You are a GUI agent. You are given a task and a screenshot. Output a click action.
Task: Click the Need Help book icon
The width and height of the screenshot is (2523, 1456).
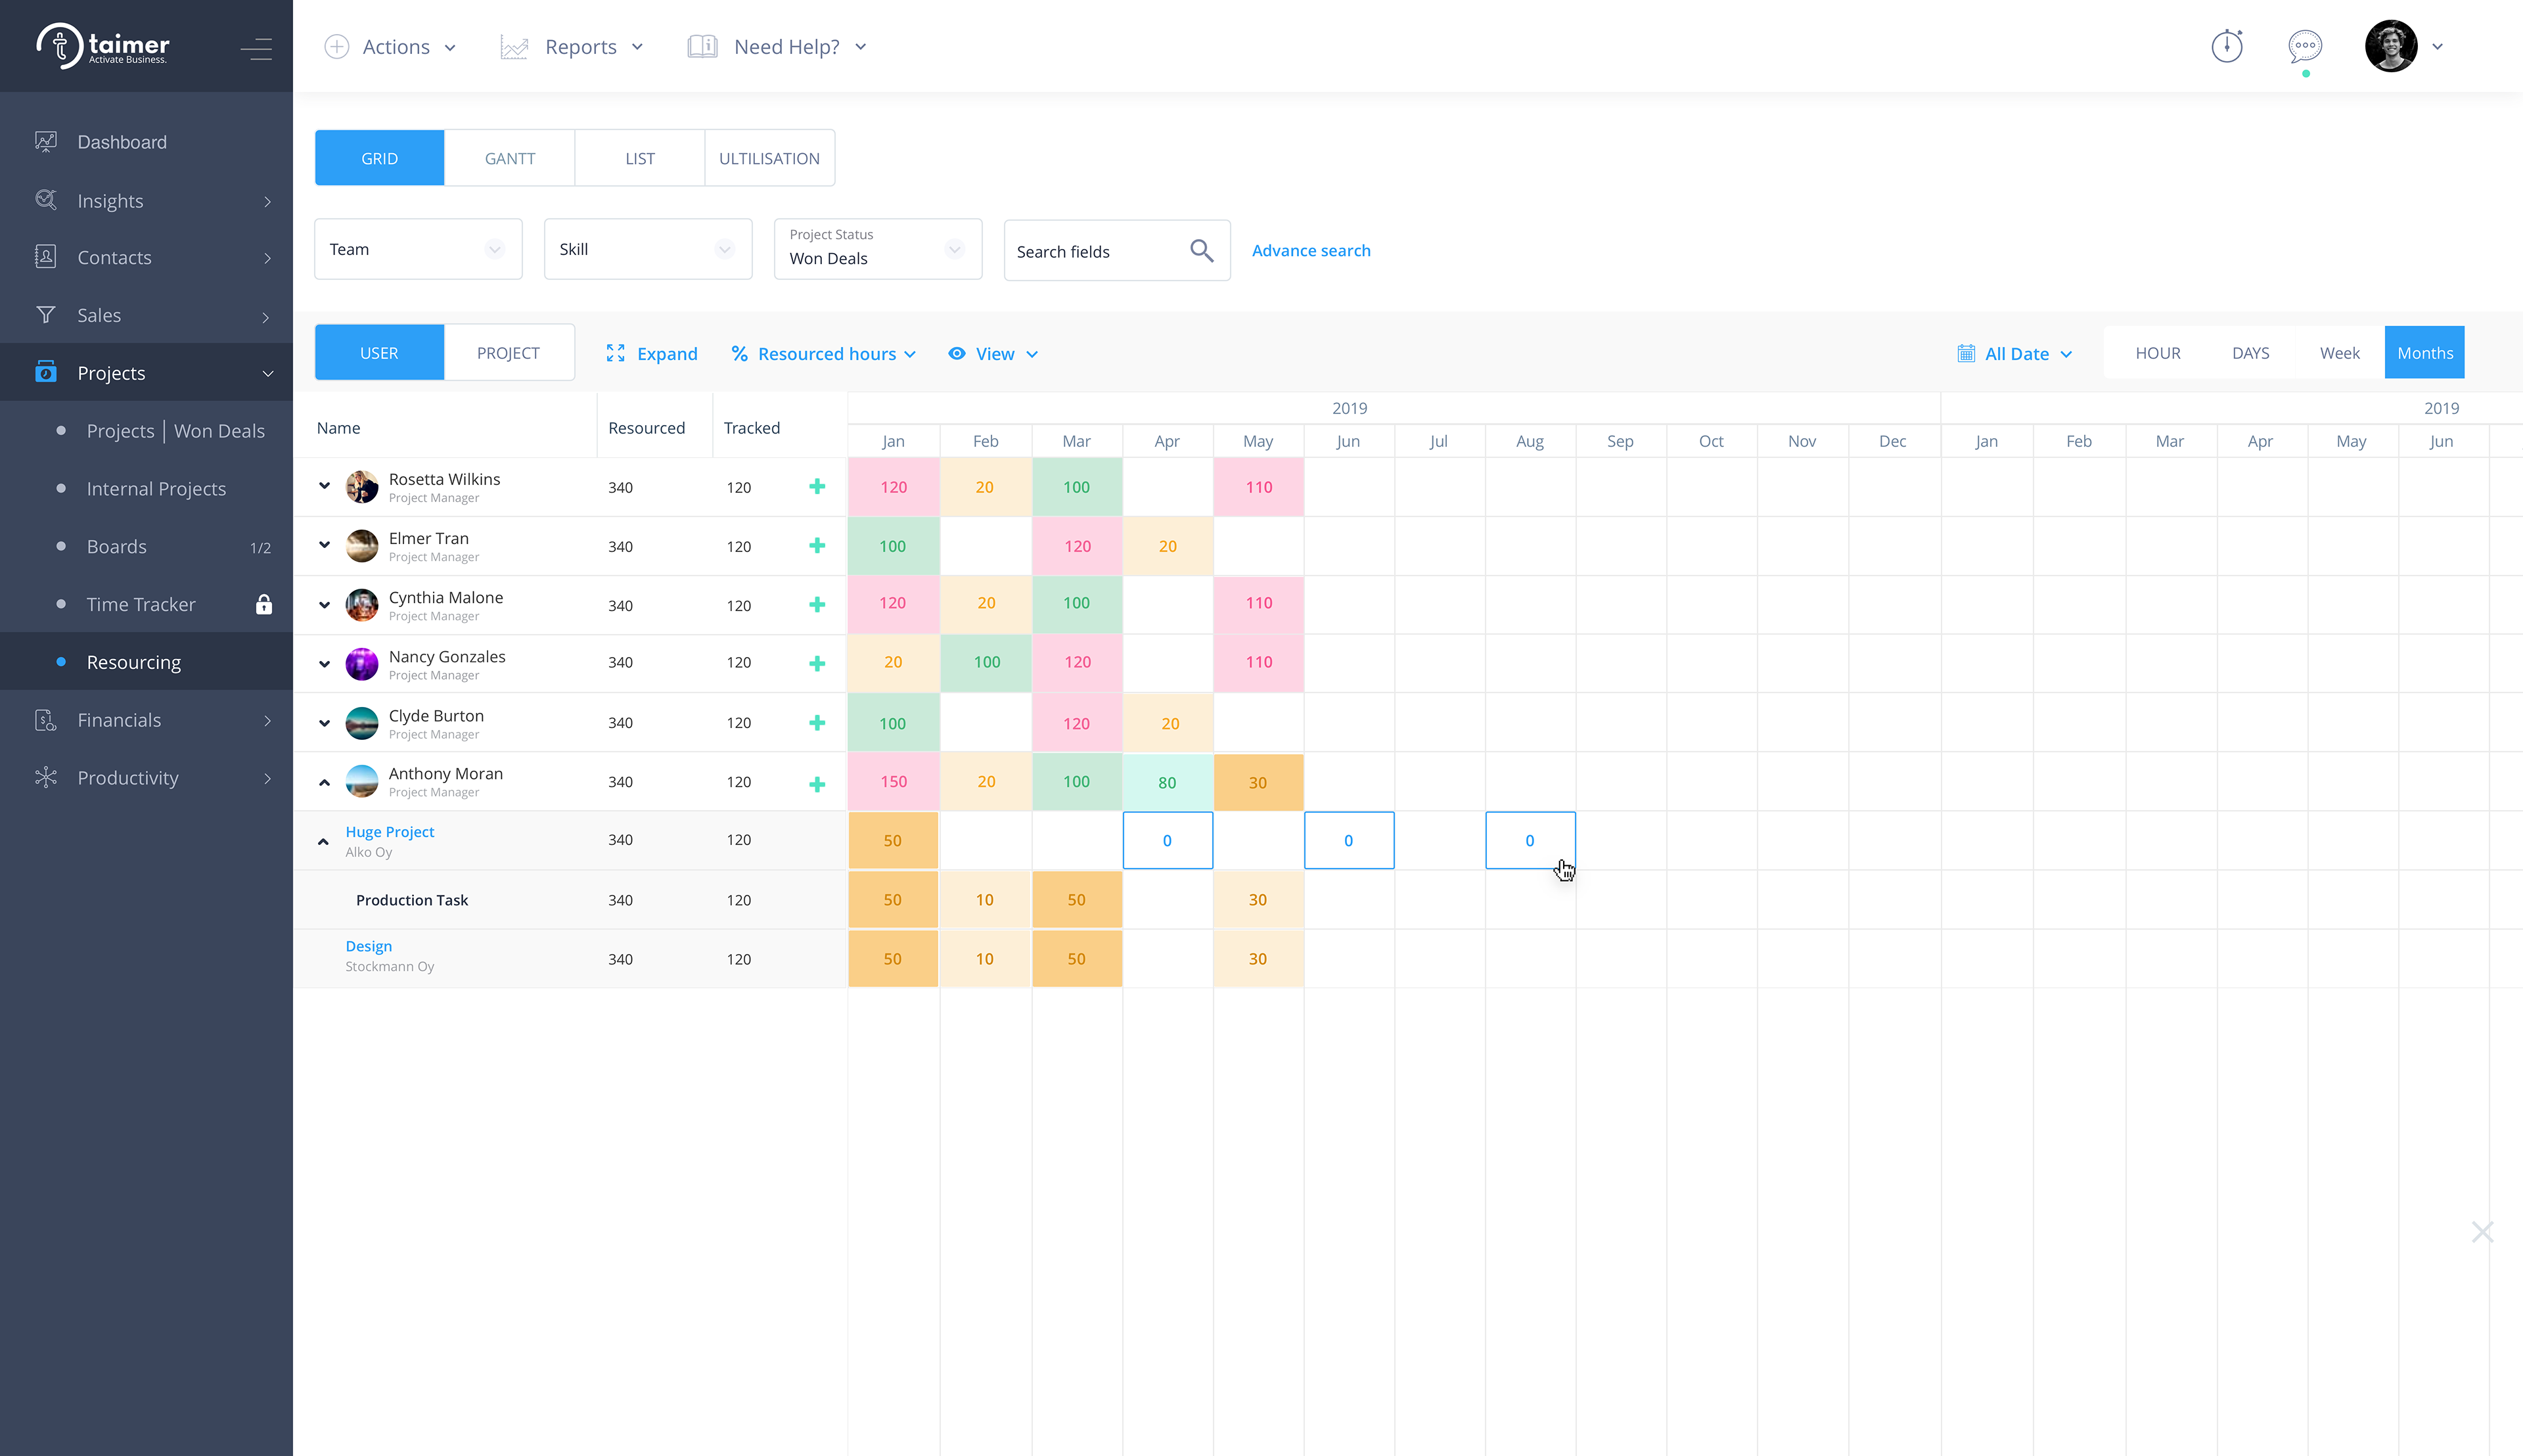[702, 46]
